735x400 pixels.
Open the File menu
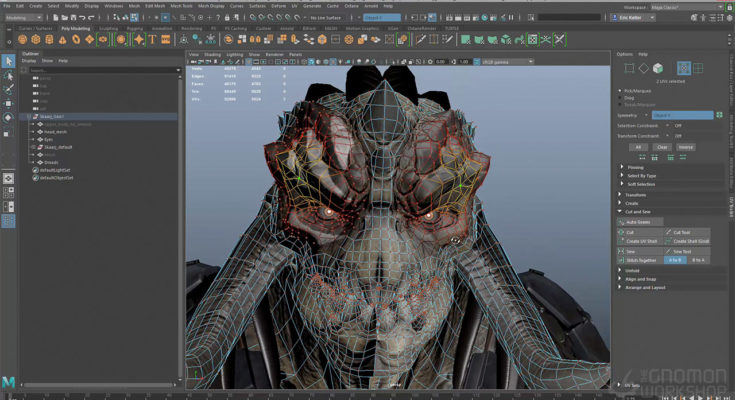(x=7, y=6)
